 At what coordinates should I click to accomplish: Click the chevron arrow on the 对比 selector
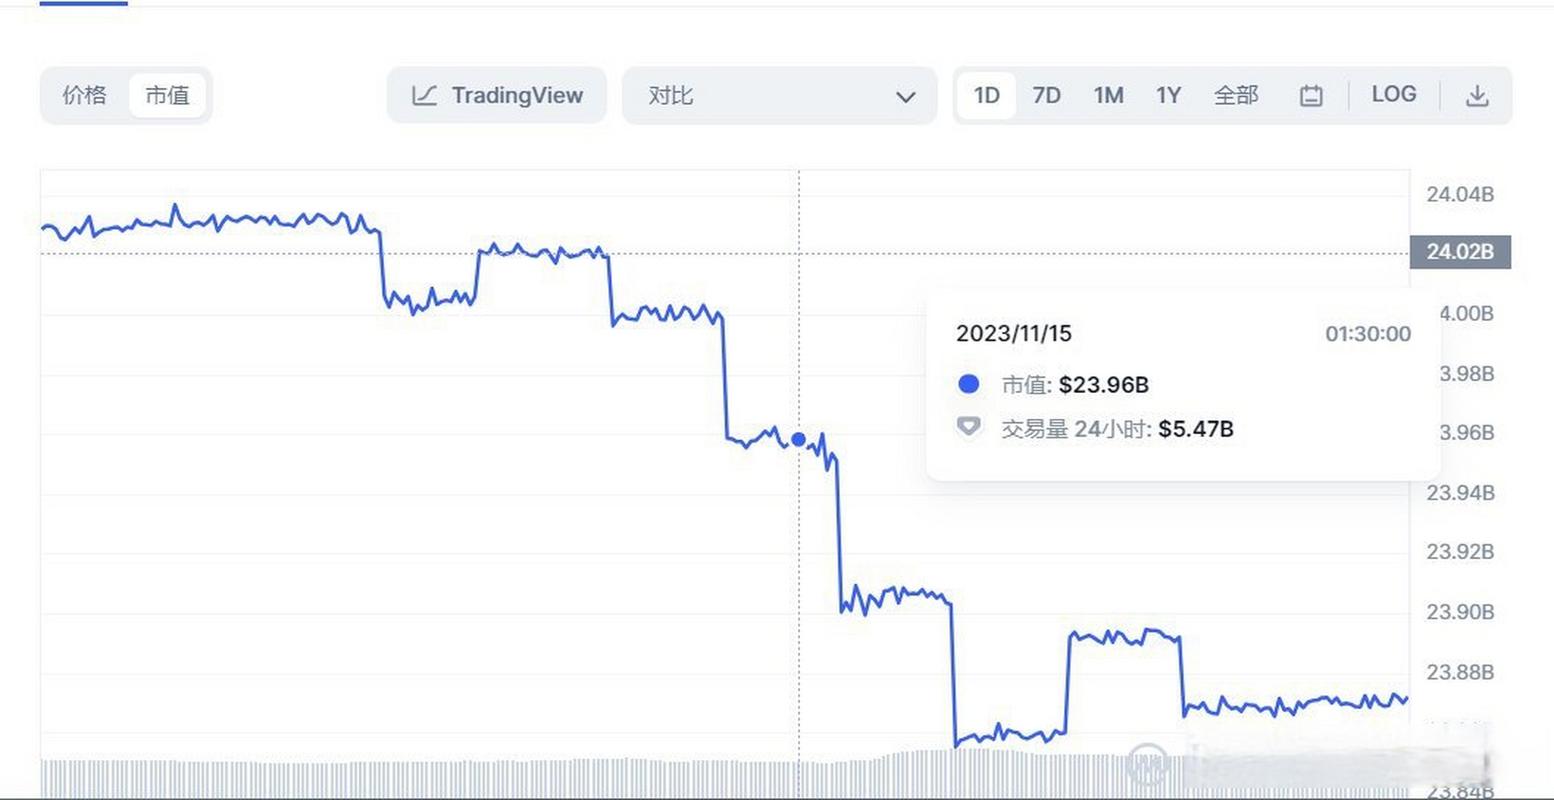[x=906, y=97]
